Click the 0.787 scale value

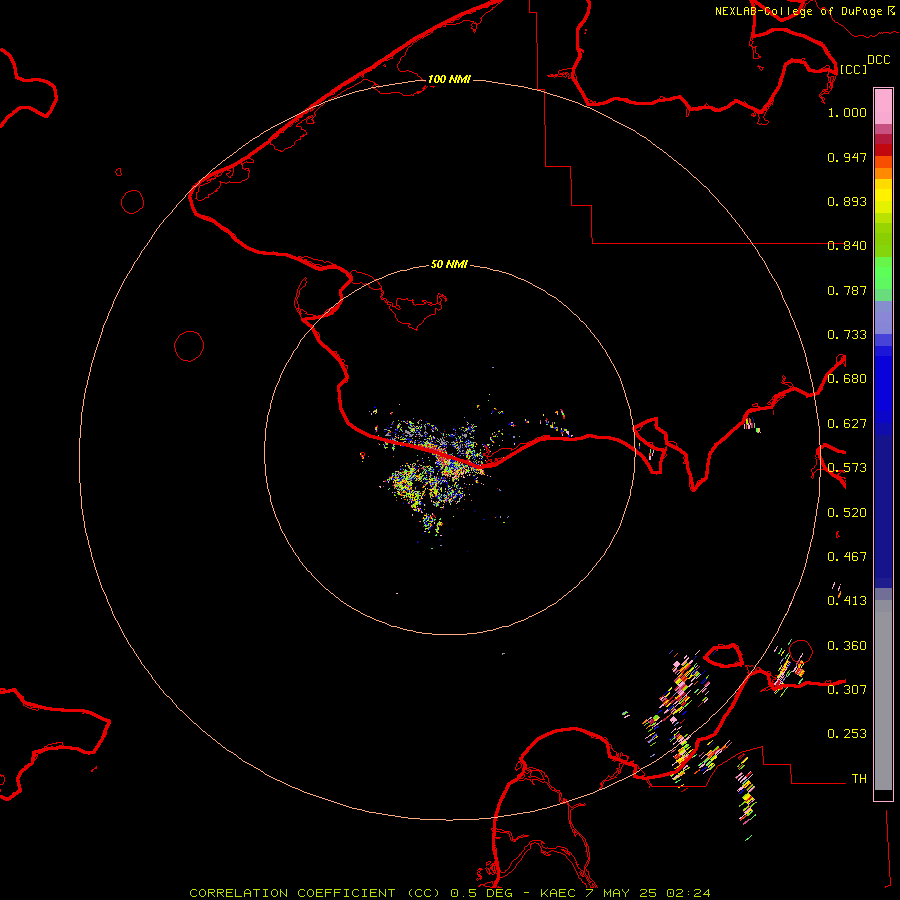tap(847, 290)
